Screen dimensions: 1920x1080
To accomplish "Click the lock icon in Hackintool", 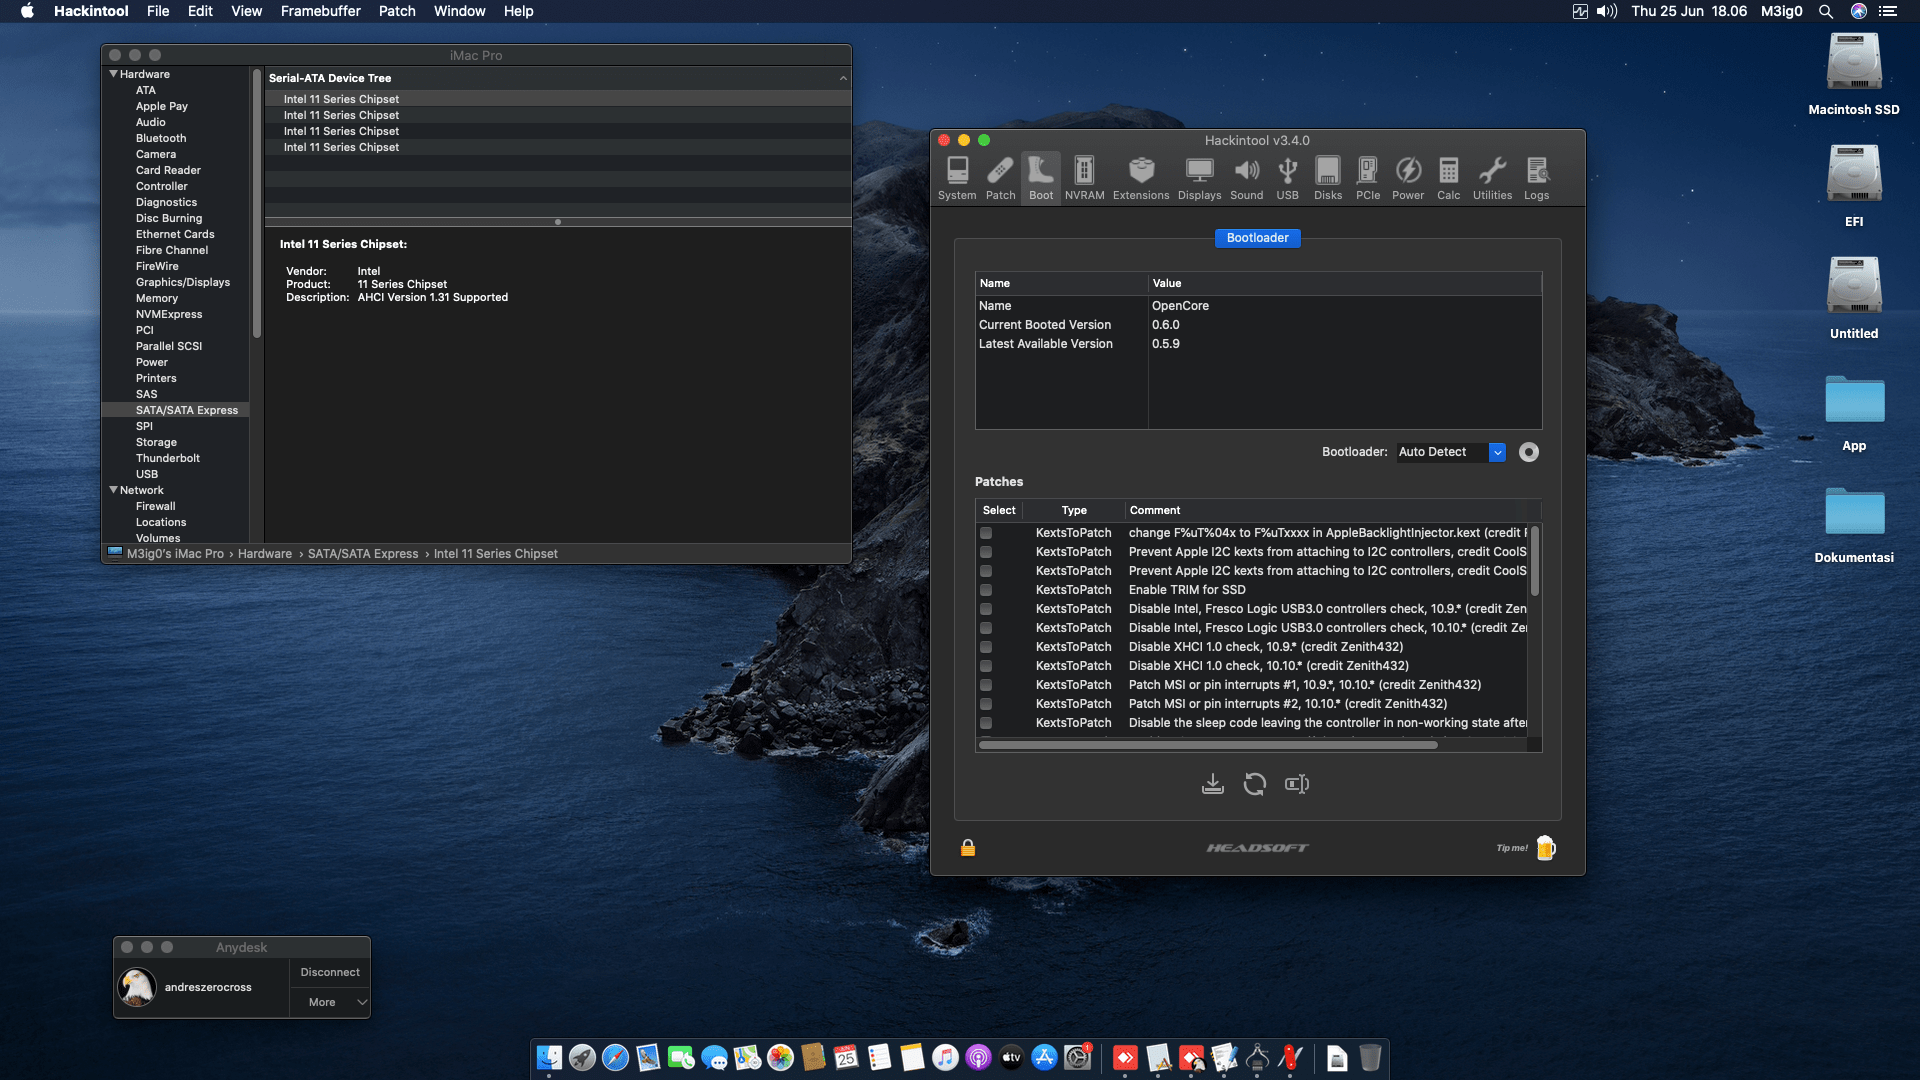I will click(x=968, y=848).
